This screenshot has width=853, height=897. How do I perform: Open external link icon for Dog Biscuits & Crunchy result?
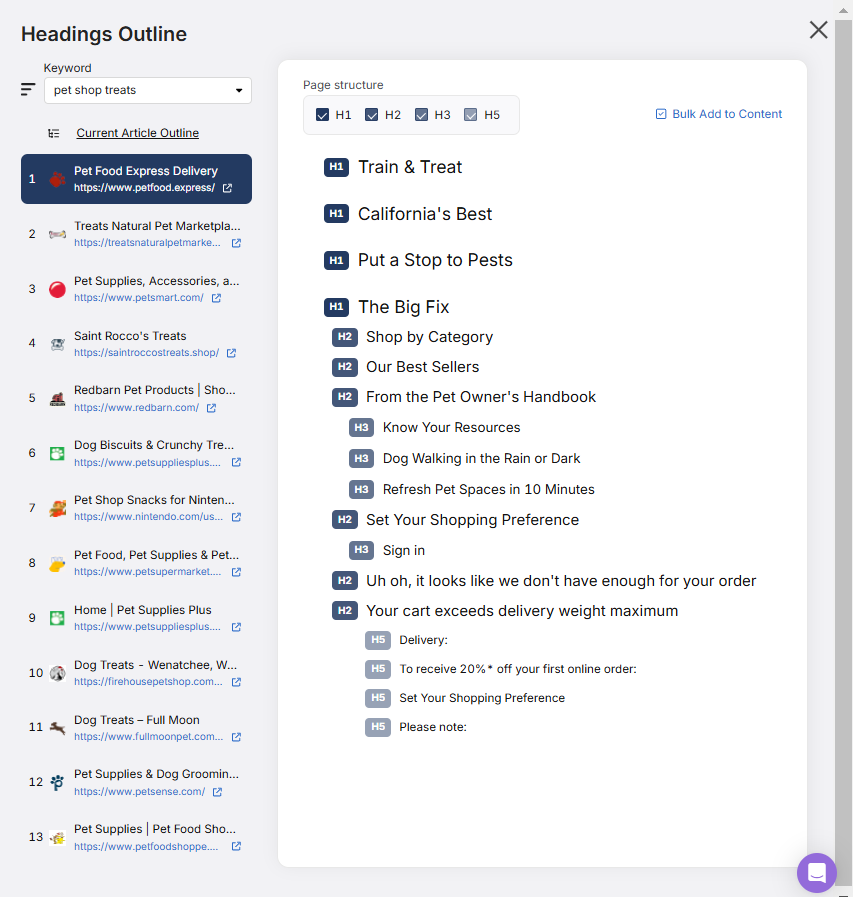tap(236, 462)
